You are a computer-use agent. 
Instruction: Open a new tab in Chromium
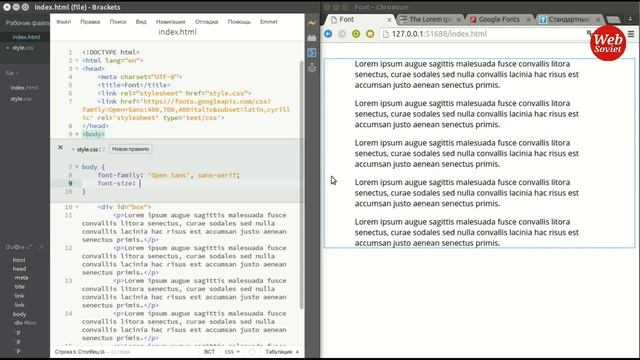click(612, 20)
